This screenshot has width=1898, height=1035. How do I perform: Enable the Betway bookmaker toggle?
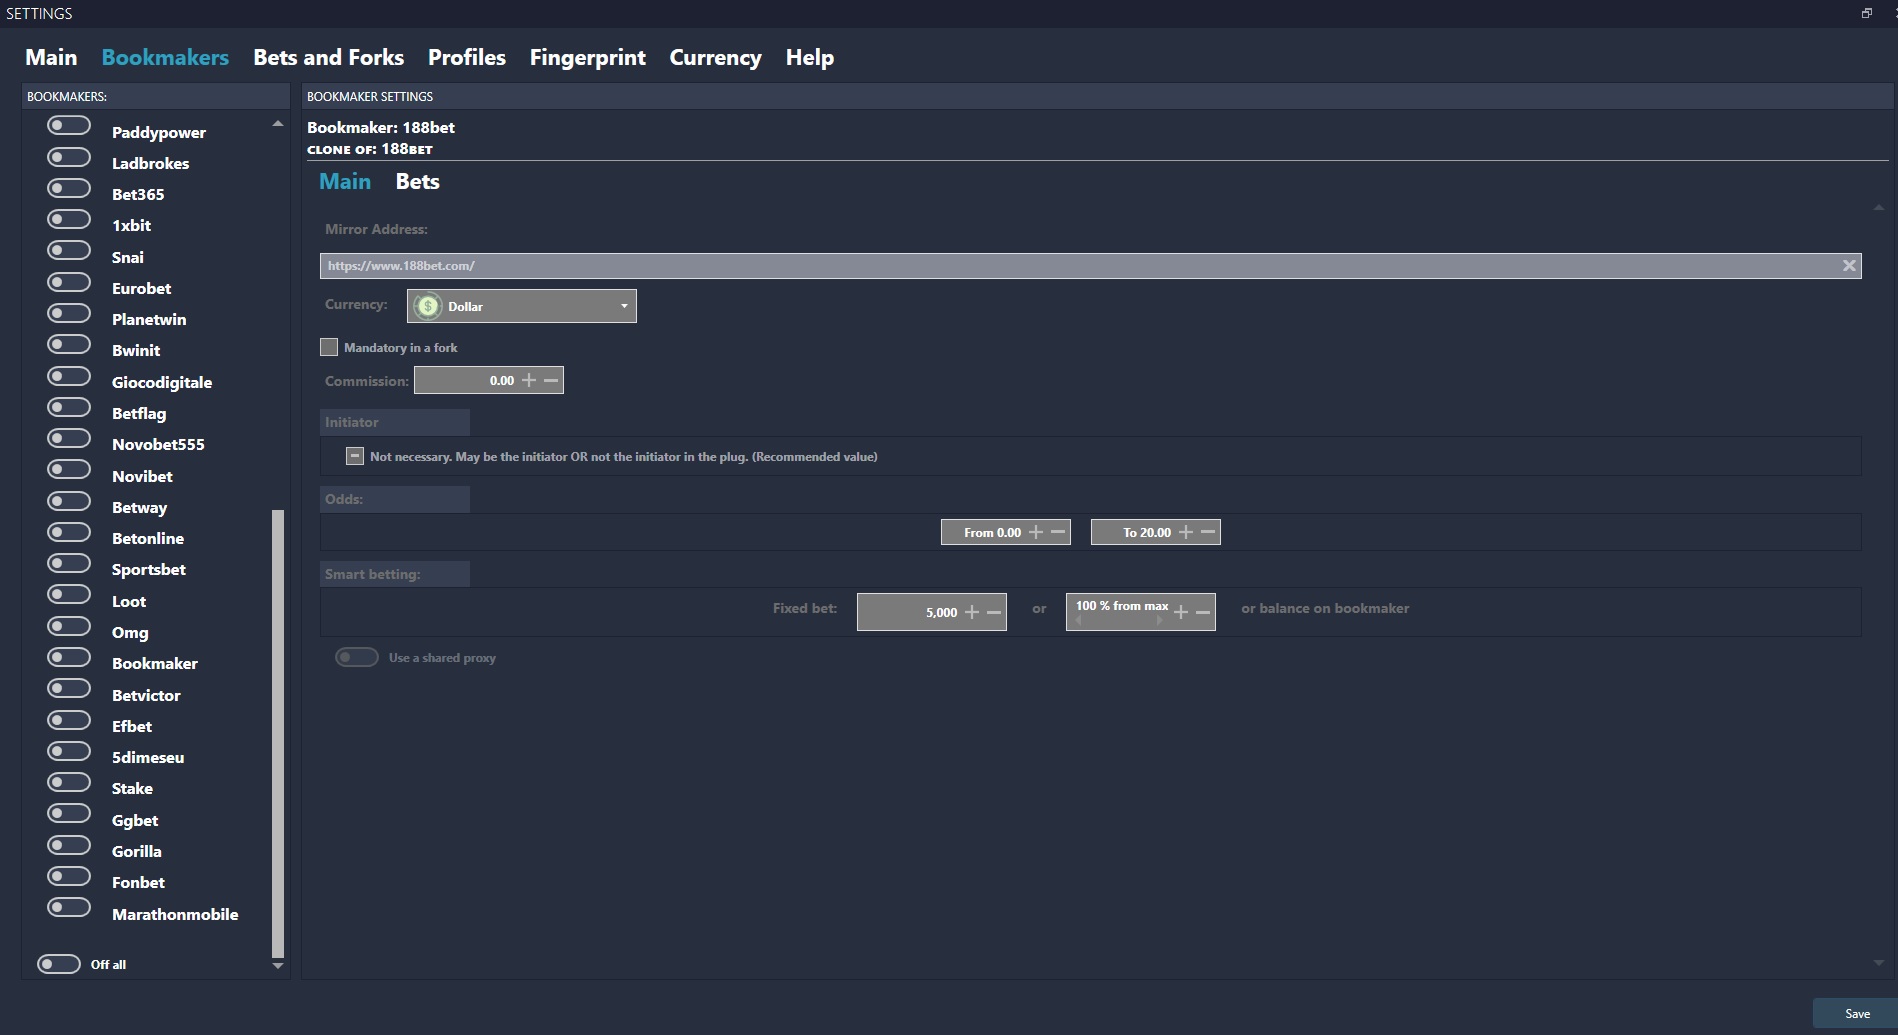tap(69, 501)
